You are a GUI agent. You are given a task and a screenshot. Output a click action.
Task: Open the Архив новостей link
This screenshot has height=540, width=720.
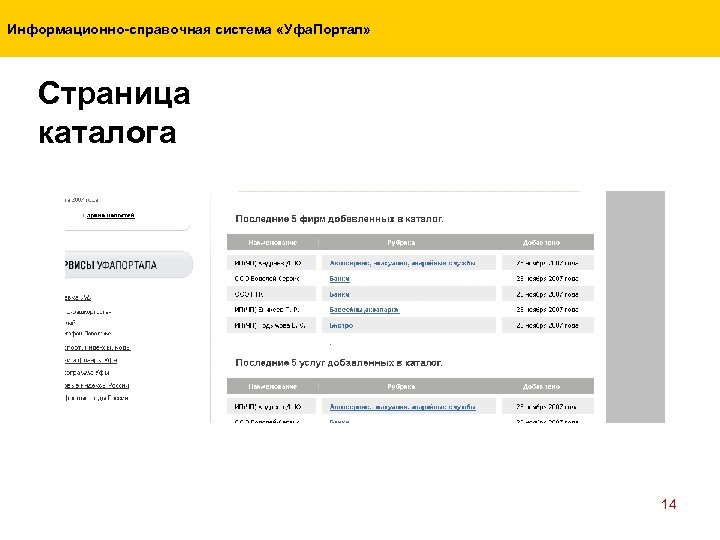click(x=111, y=215)
